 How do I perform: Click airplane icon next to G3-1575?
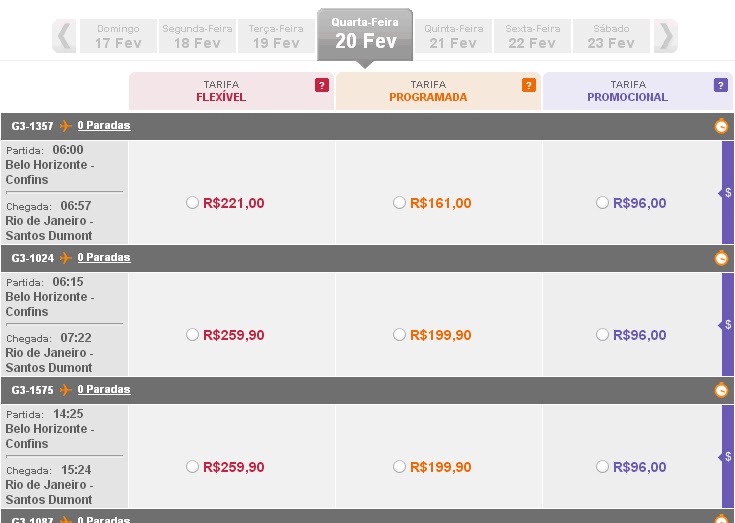coord(66,390)
